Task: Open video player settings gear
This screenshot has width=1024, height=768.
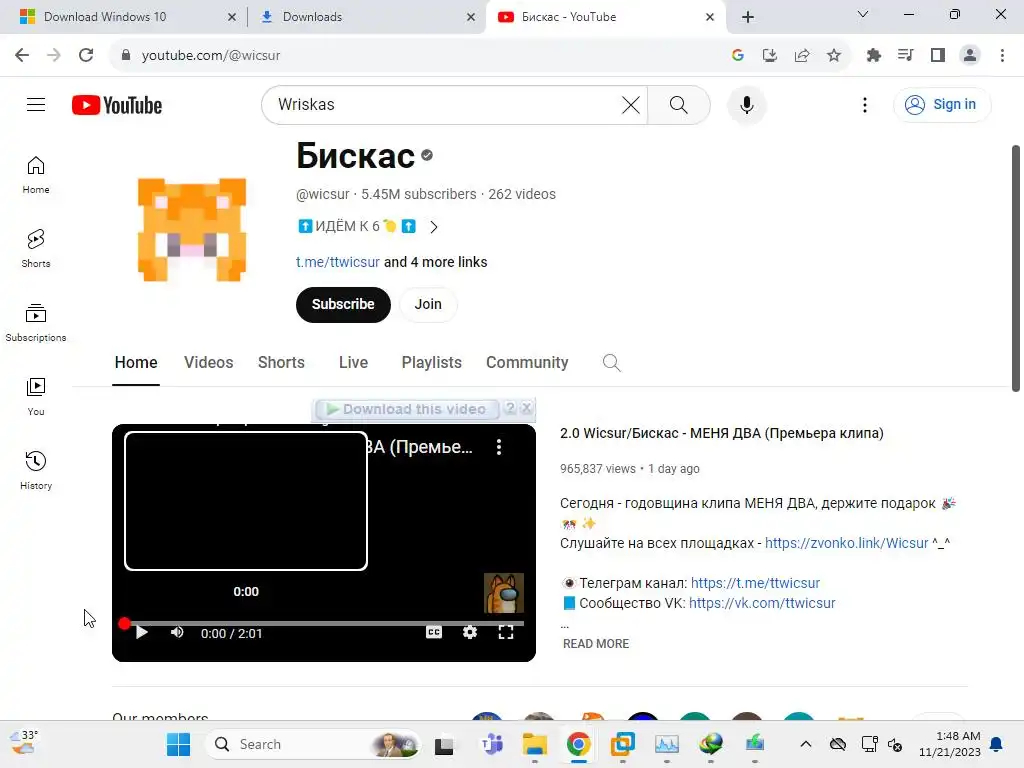Action: pyautogui.click(x=470, y=632)
